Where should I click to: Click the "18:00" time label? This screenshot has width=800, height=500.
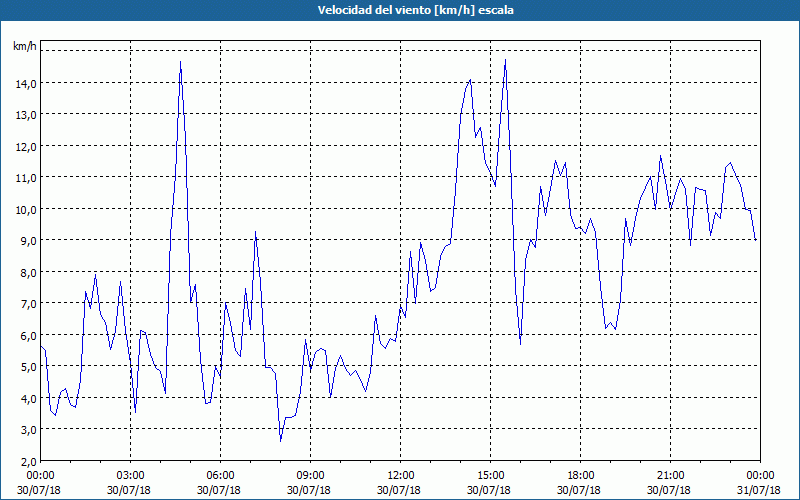(580, 476)
